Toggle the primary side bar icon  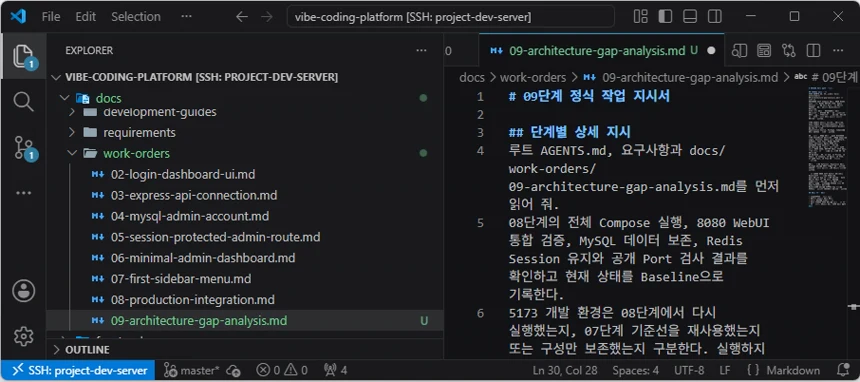665,16
